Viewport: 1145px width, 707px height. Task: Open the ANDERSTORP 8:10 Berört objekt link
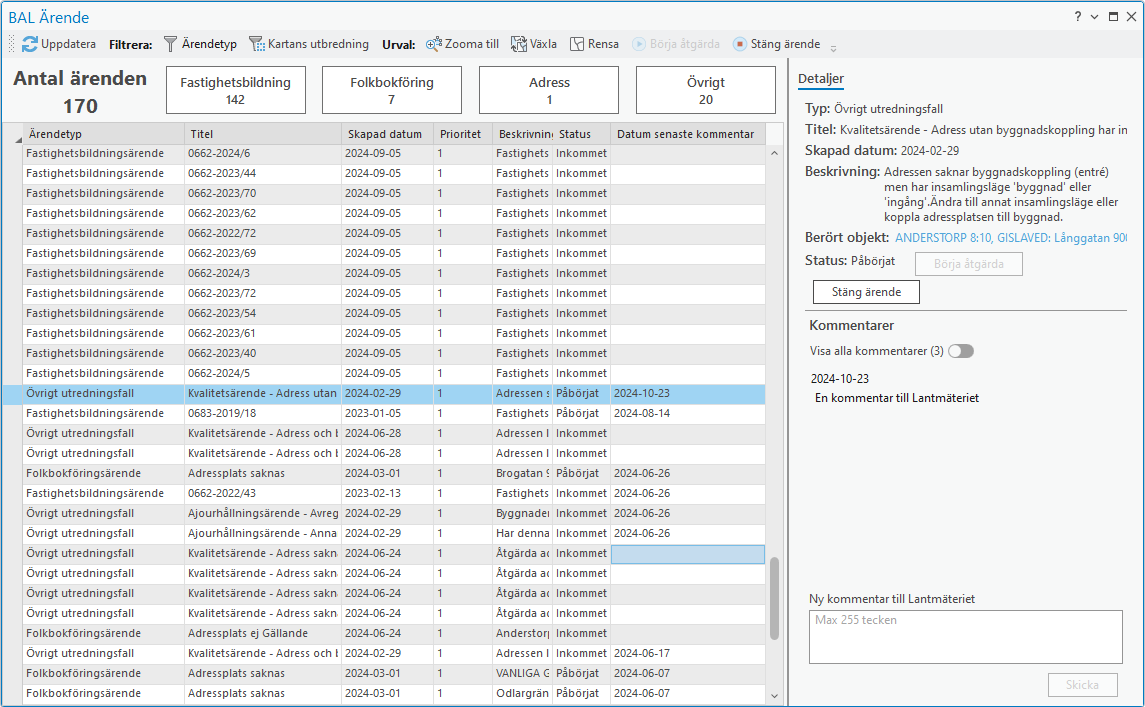[1010, 238]
